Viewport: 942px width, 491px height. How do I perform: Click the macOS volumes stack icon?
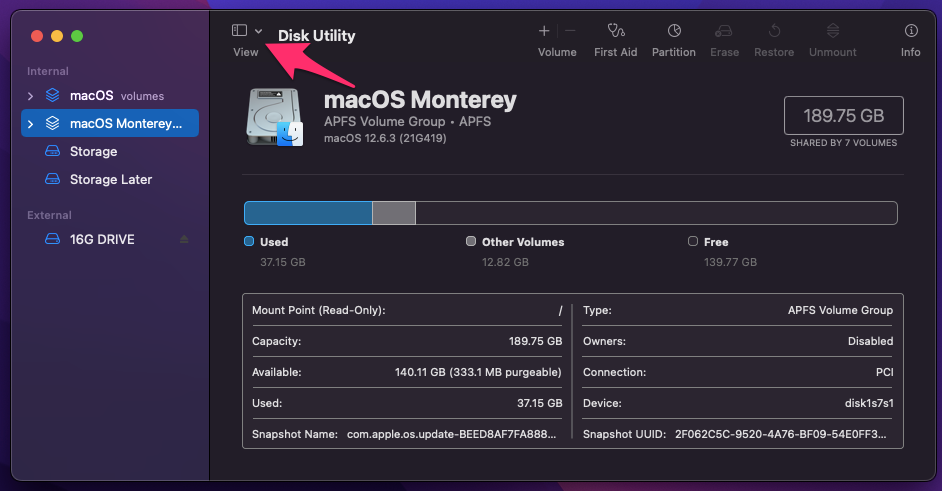click(53, 95)
